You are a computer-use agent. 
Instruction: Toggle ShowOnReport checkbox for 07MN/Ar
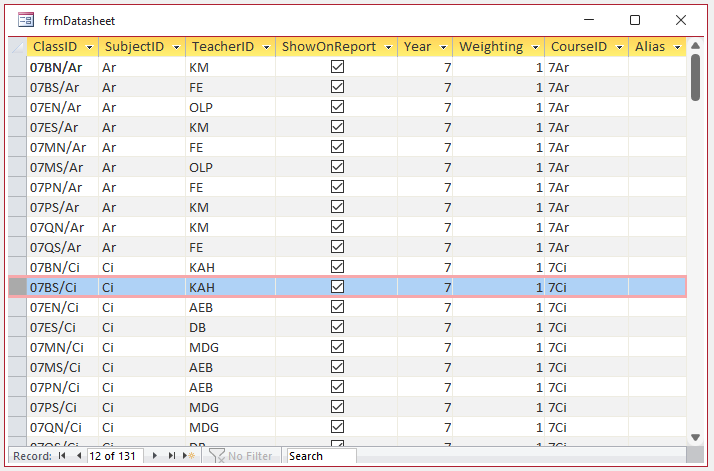tap(337, 147)
